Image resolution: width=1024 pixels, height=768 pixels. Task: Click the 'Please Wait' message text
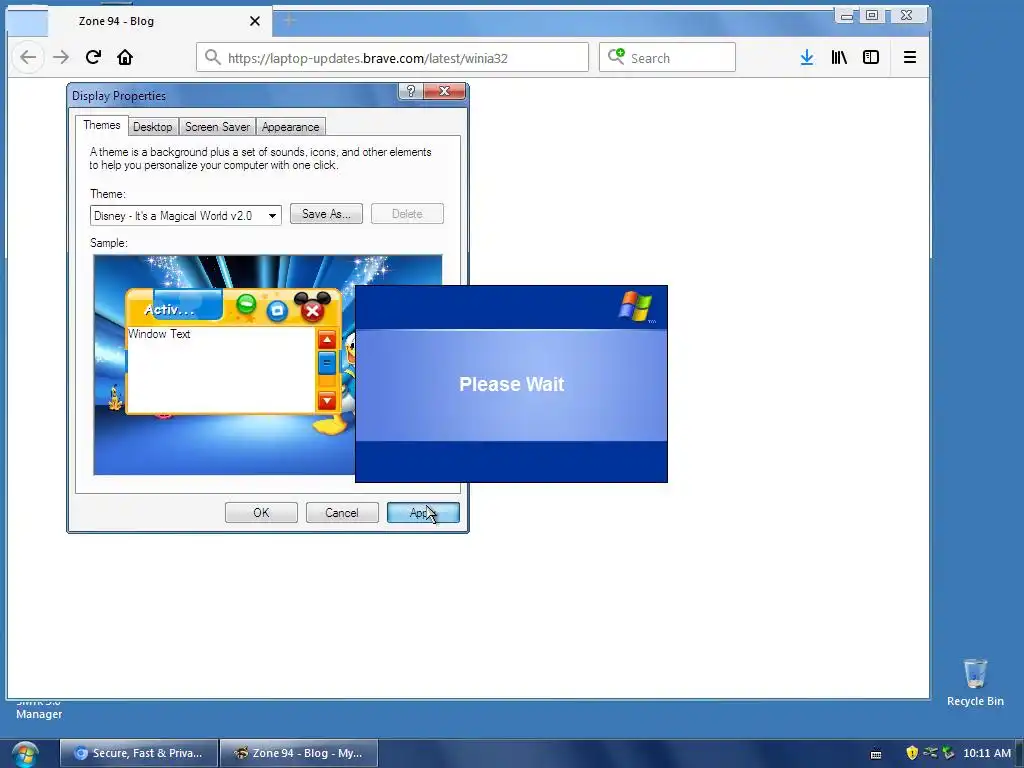(x=511, y=384)
